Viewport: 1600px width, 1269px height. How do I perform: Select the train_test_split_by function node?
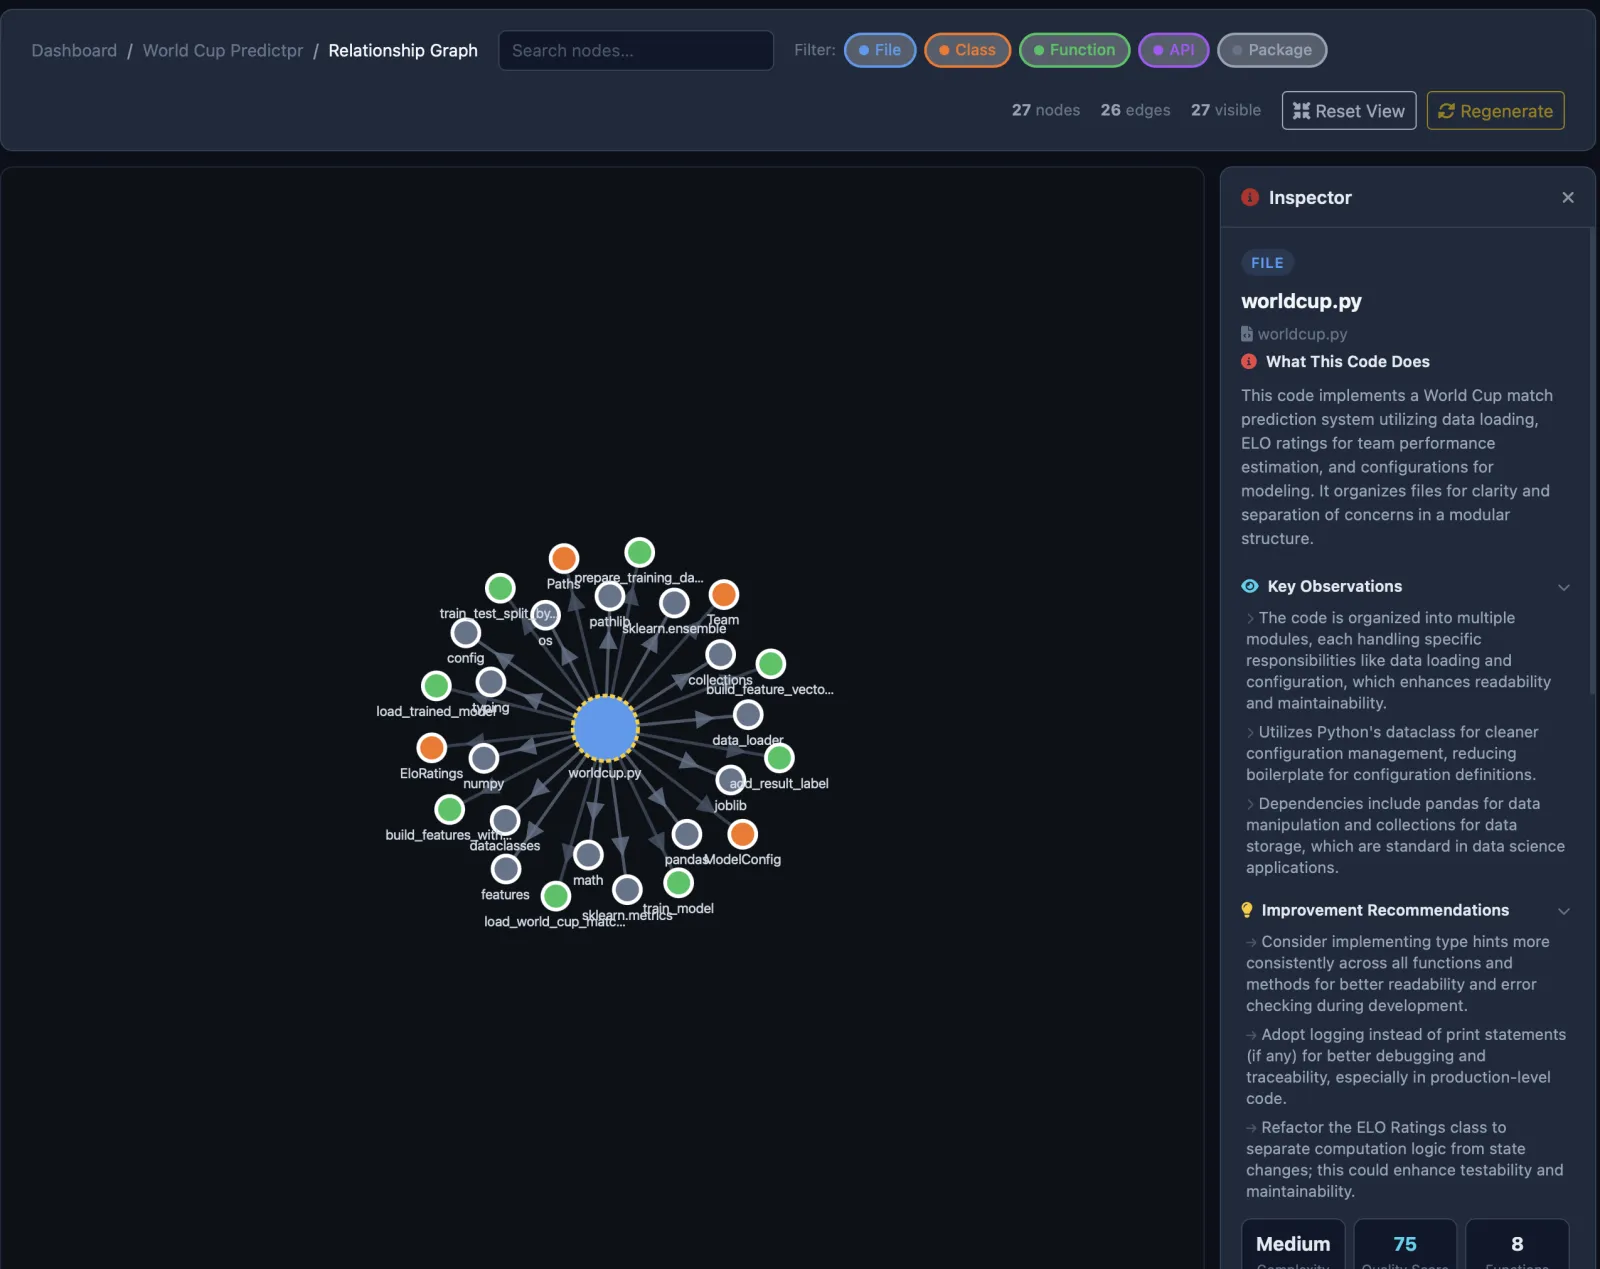[500, 588]
